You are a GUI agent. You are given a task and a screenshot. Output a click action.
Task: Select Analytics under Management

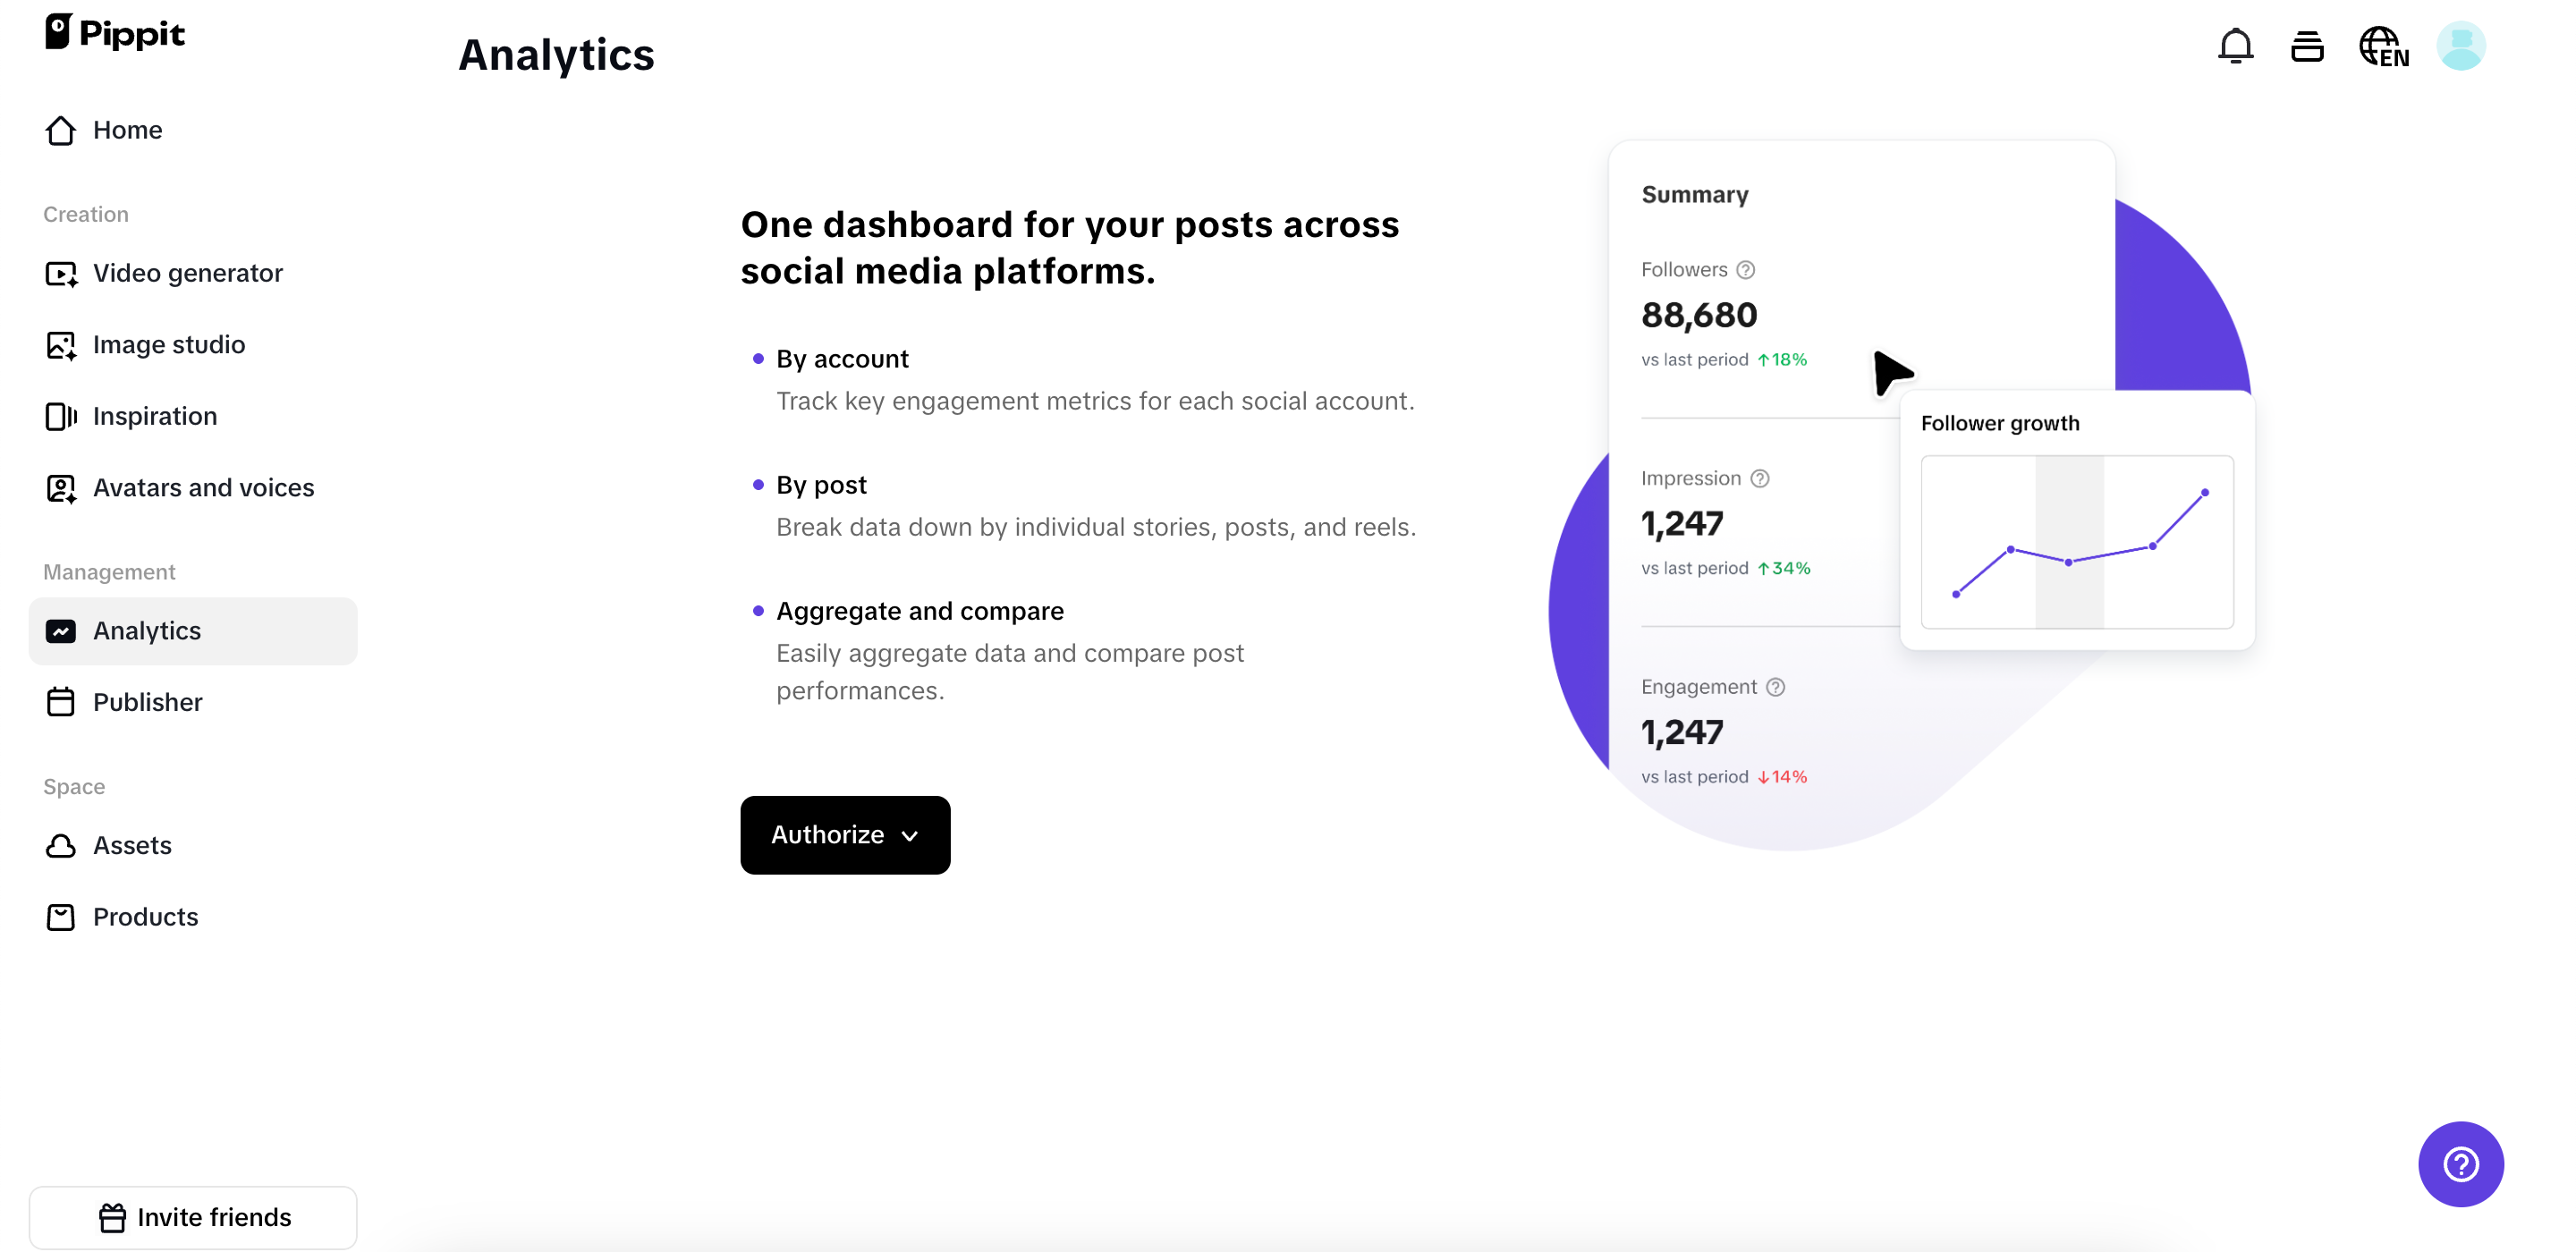click(x=148, y=630)
